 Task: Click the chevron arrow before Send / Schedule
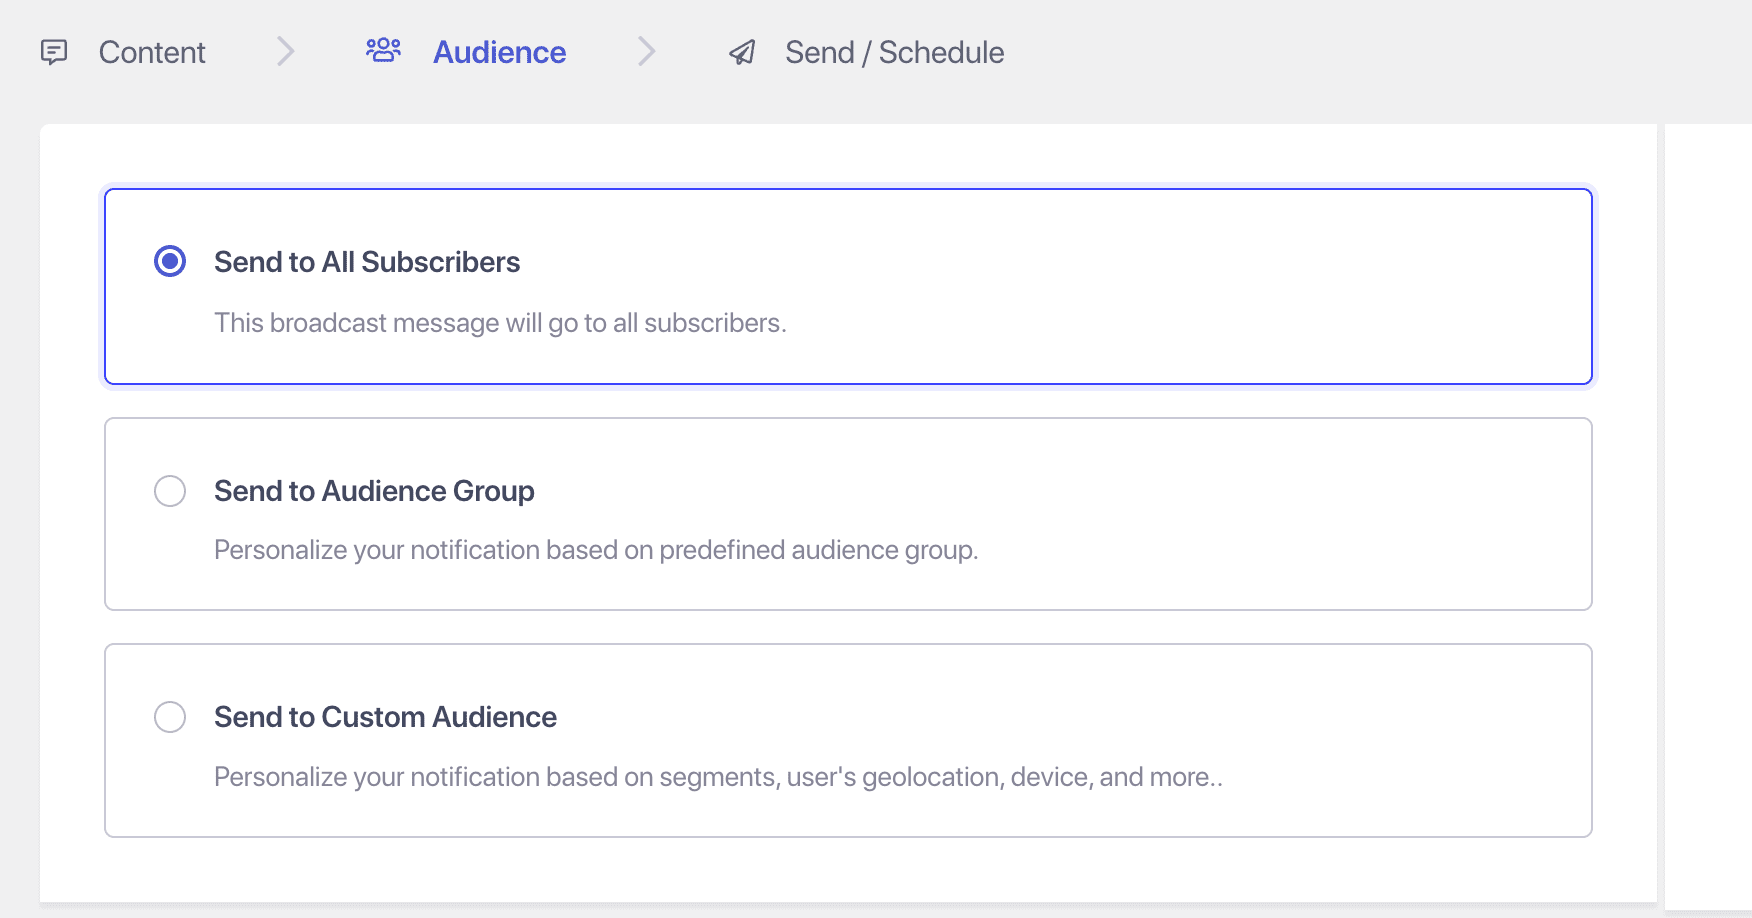647,51
